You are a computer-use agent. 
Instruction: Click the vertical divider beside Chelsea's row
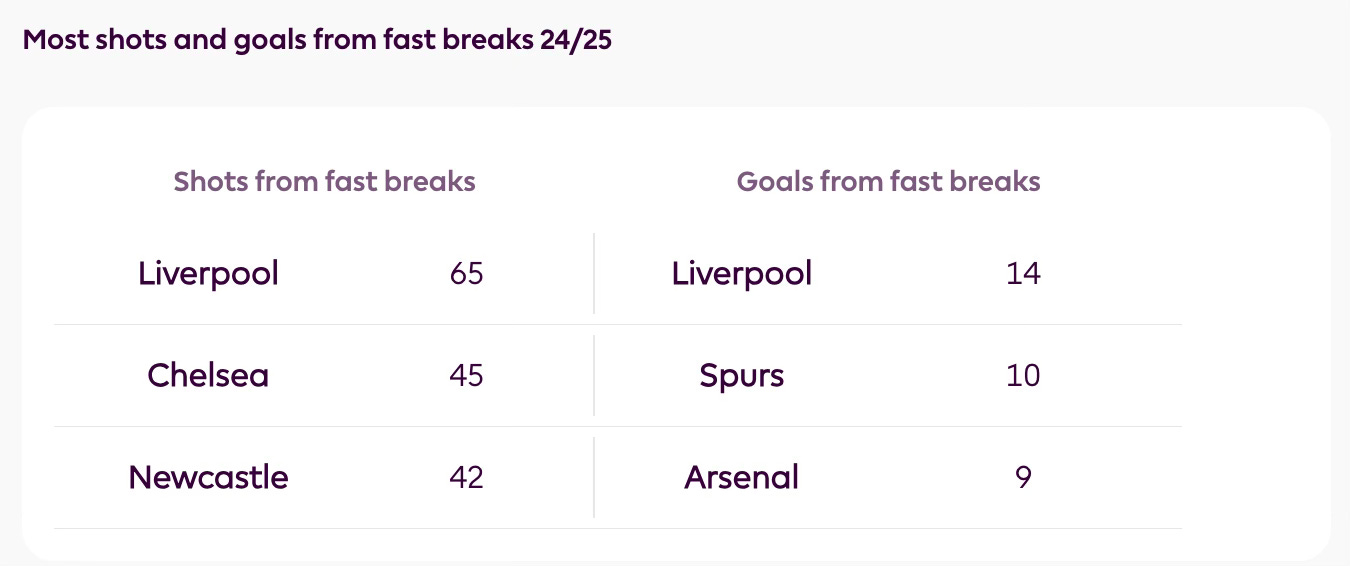594,375
